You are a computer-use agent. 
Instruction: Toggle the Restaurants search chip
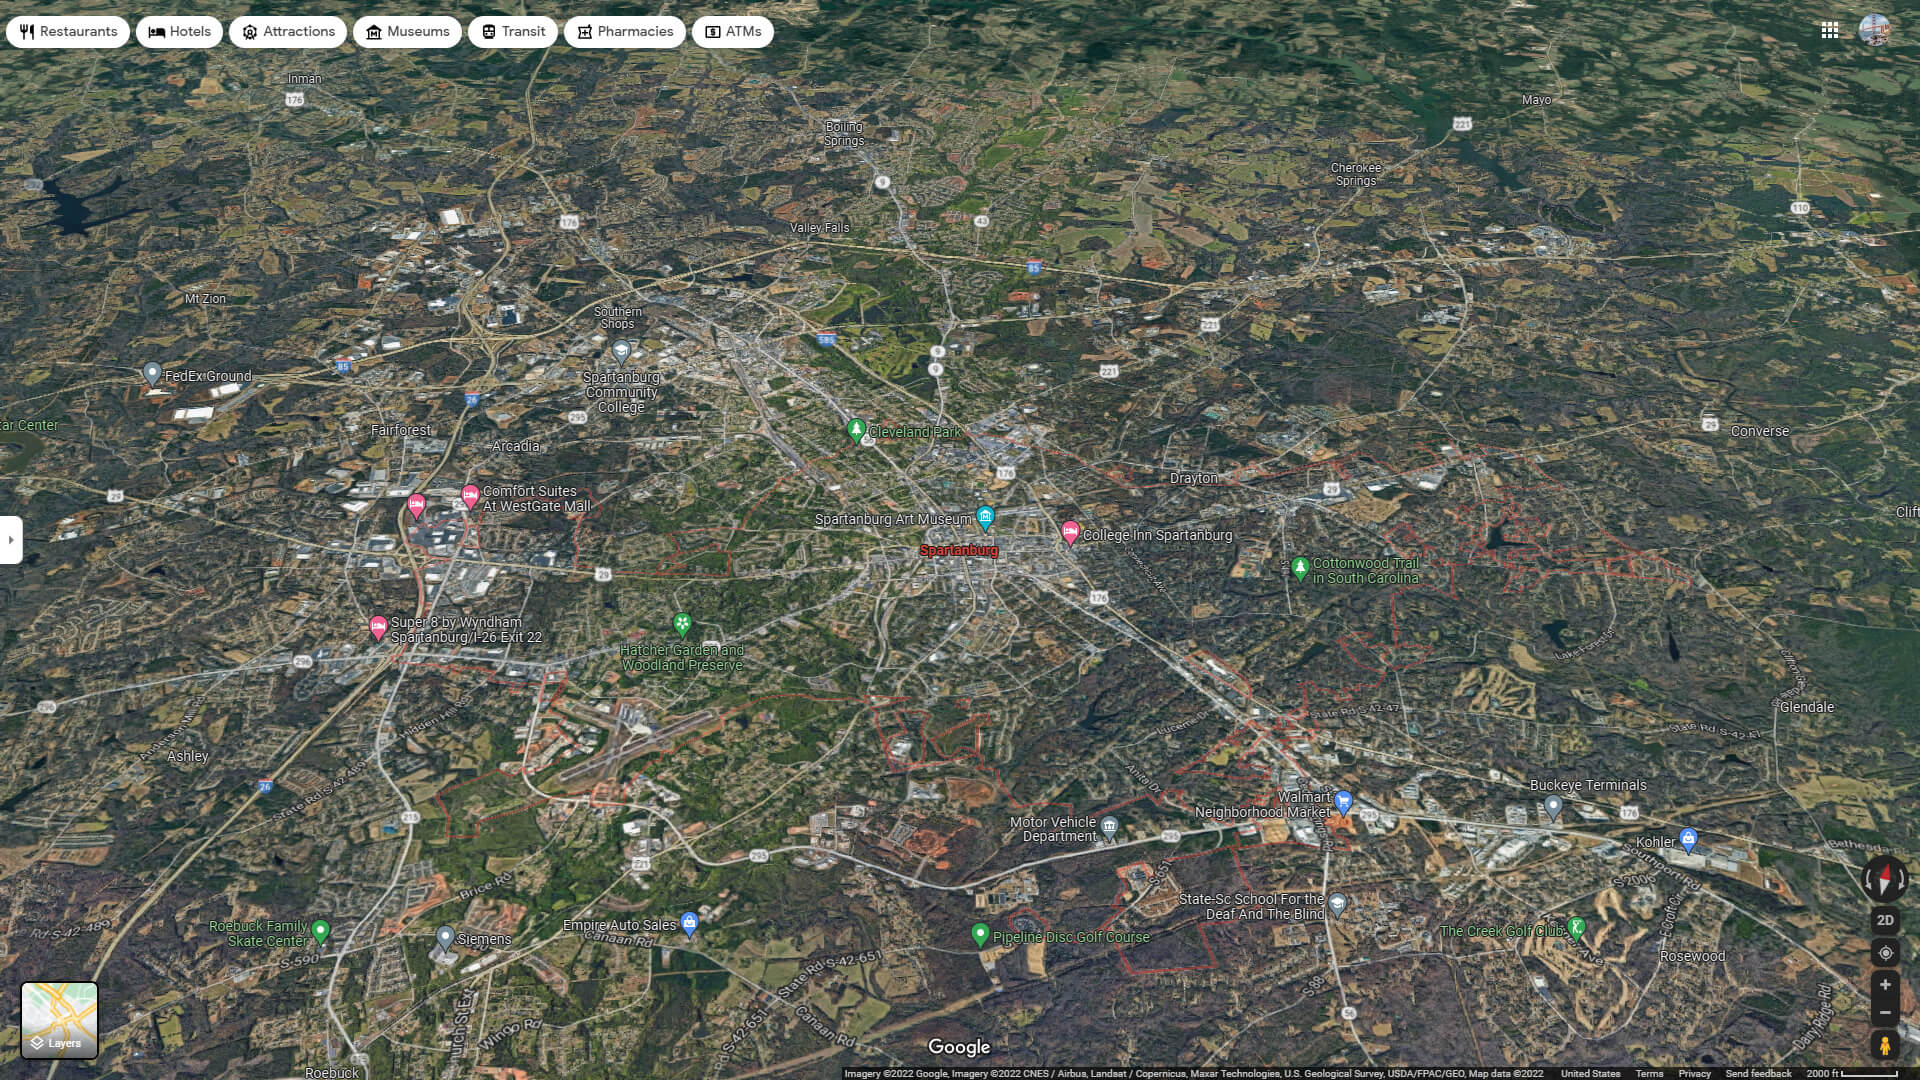(67, 31)
